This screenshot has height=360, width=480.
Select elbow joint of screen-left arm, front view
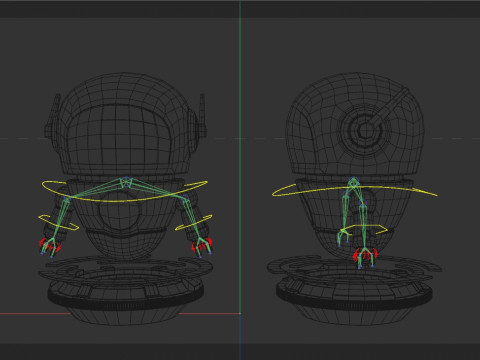(x=66, y=200)
